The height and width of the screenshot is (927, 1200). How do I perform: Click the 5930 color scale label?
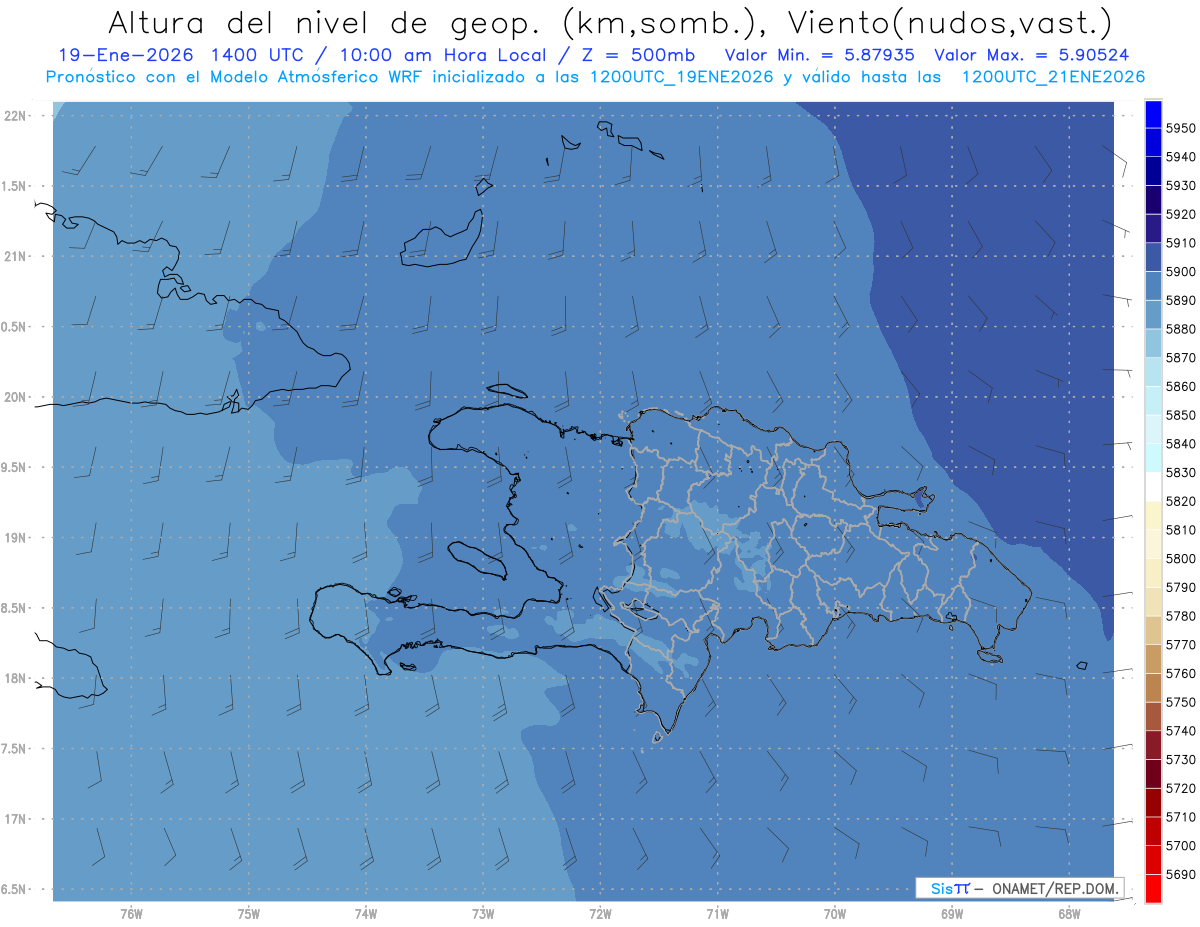coord(1180,186)
